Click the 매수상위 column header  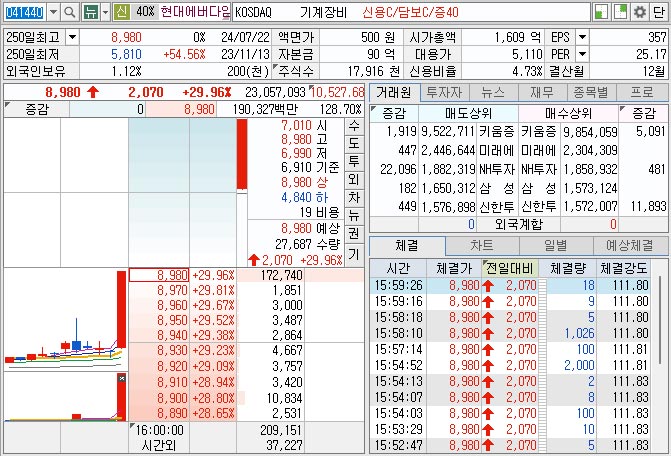coord(568,113)
